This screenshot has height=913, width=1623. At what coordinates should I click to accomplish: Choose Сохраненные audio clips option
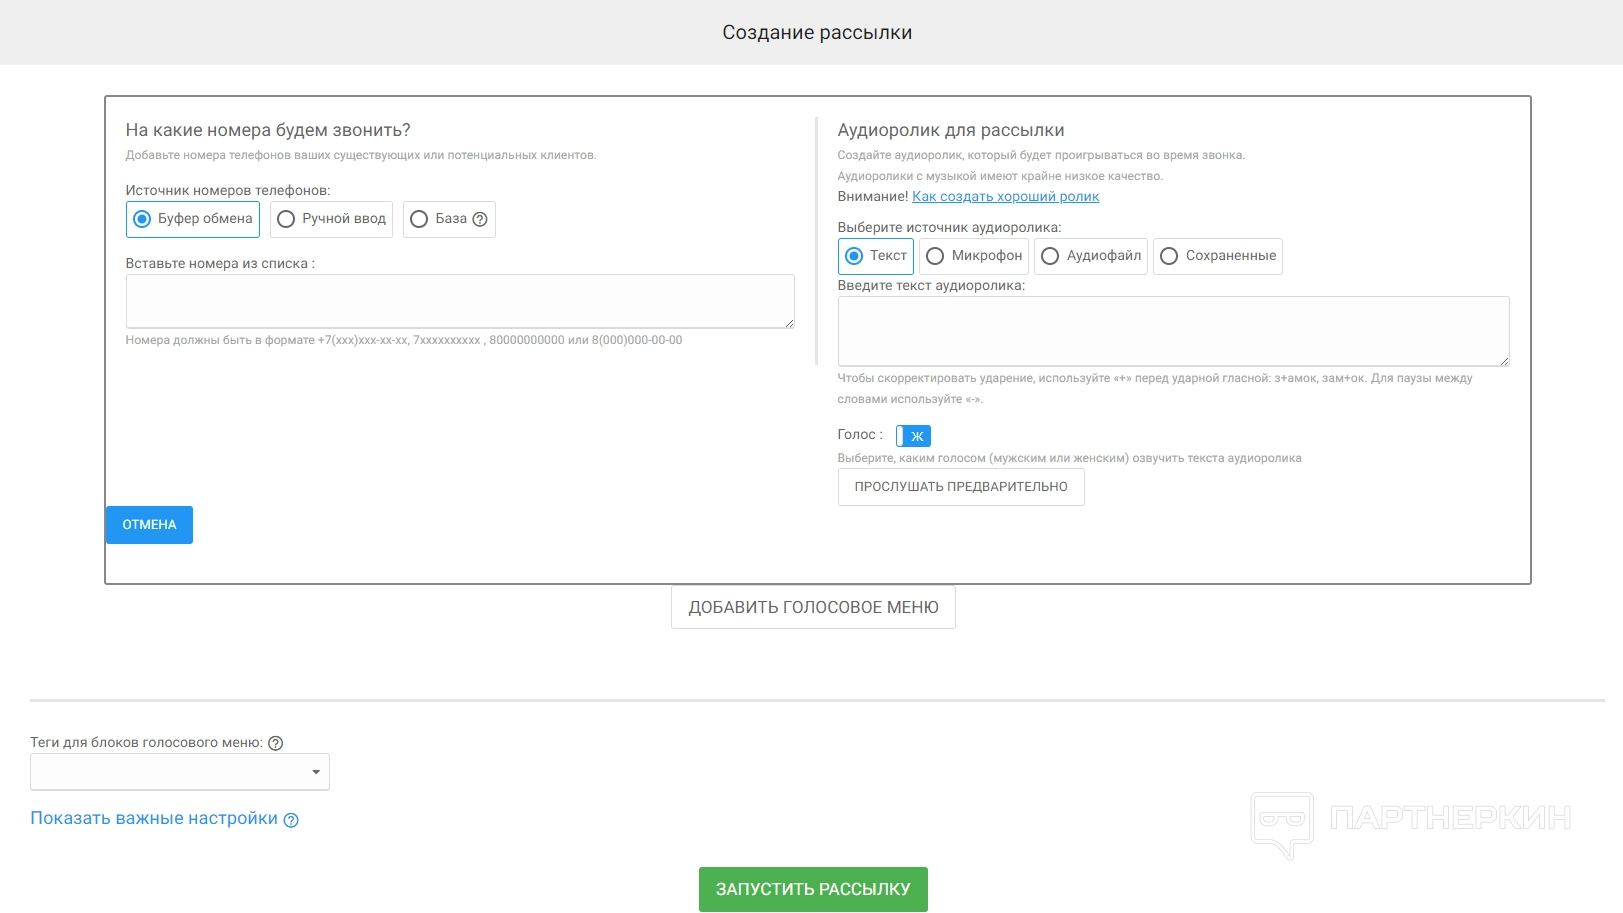point(1169,256)
